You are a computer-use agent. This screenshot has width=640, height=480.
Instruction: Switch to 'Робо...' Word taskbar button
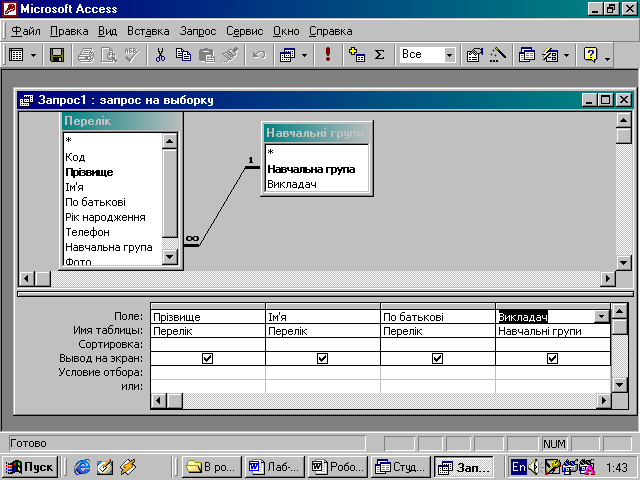[x=338, y=467]
